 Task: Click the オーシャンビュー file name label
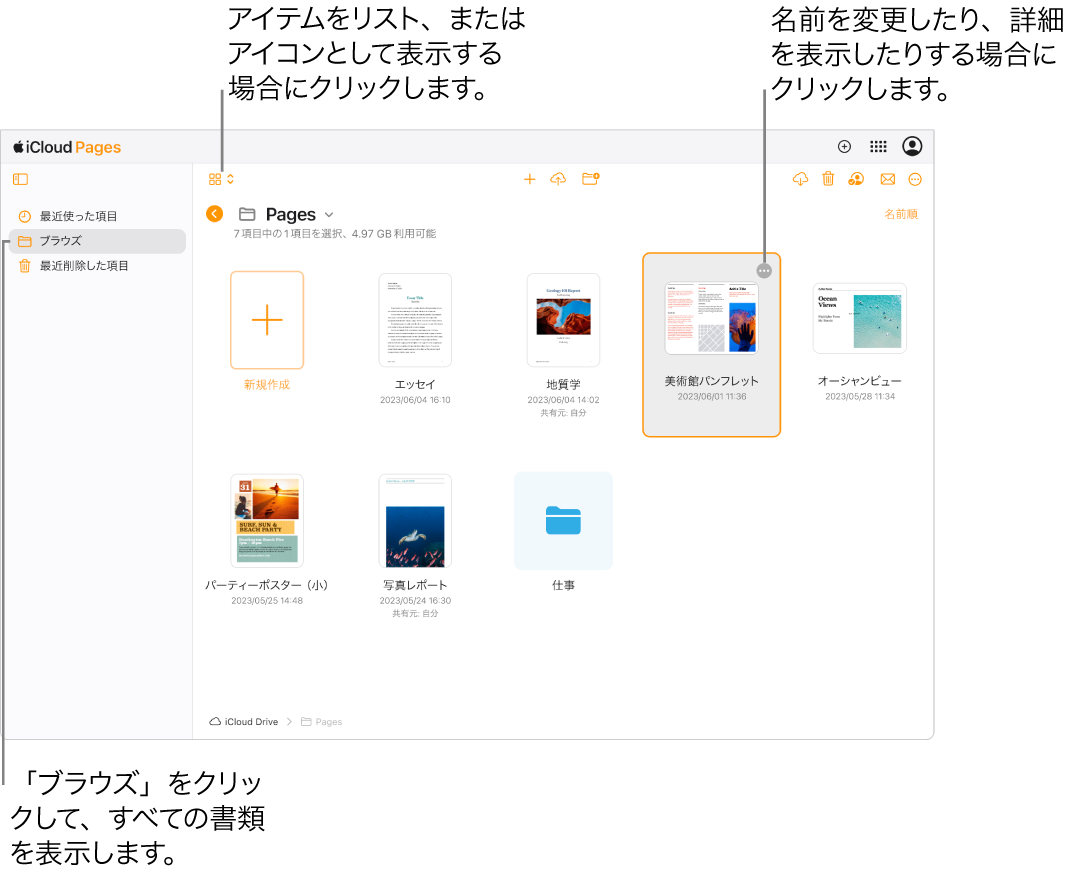[859, 381]
